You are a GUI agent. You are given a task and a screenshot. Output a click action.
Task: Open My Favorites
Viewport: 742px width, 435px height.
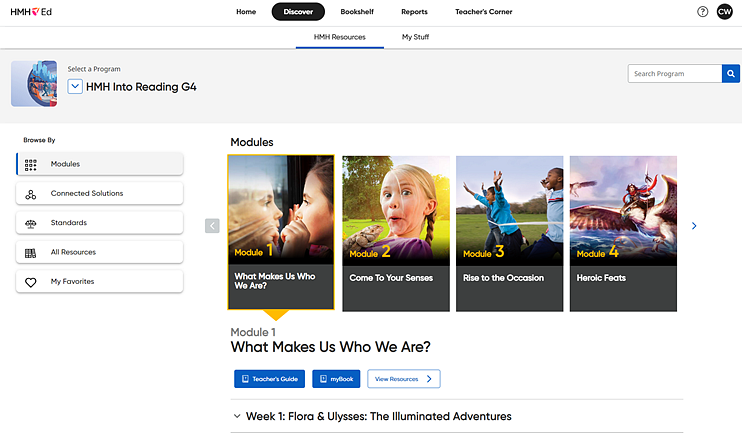tap(100, 281)
